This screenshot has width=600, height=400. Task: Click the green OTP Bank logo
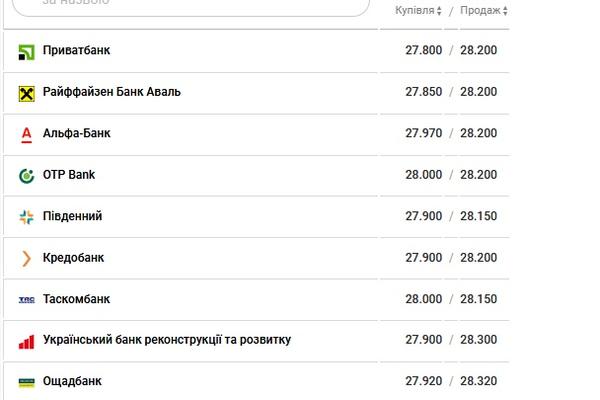26,176
